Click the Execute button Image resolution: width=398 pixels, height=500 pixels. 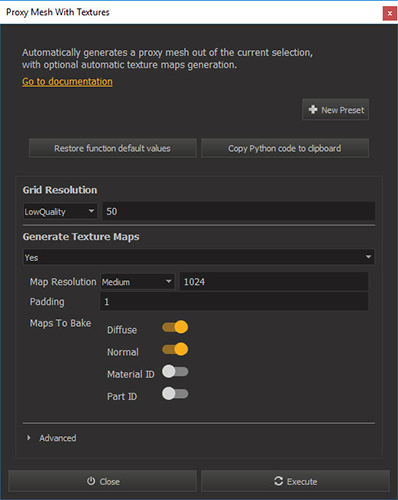click(295, 481)
